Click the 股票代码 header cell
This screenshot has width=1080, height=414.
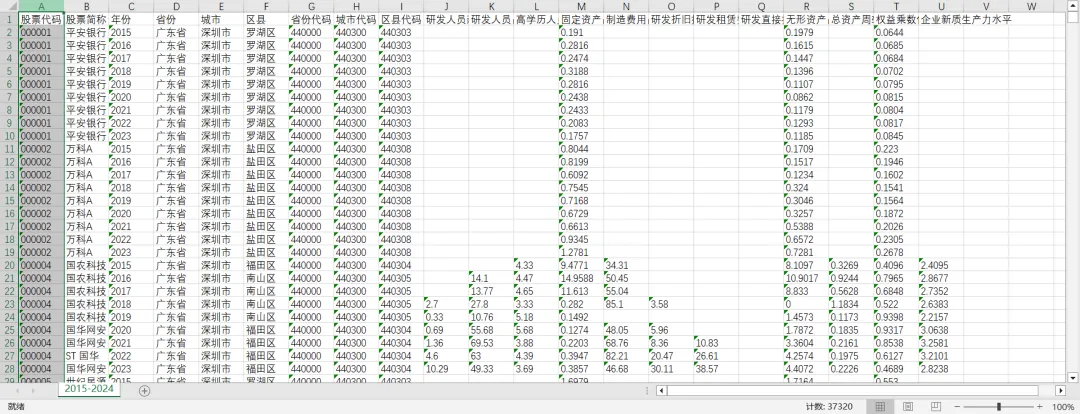(41, 19)
